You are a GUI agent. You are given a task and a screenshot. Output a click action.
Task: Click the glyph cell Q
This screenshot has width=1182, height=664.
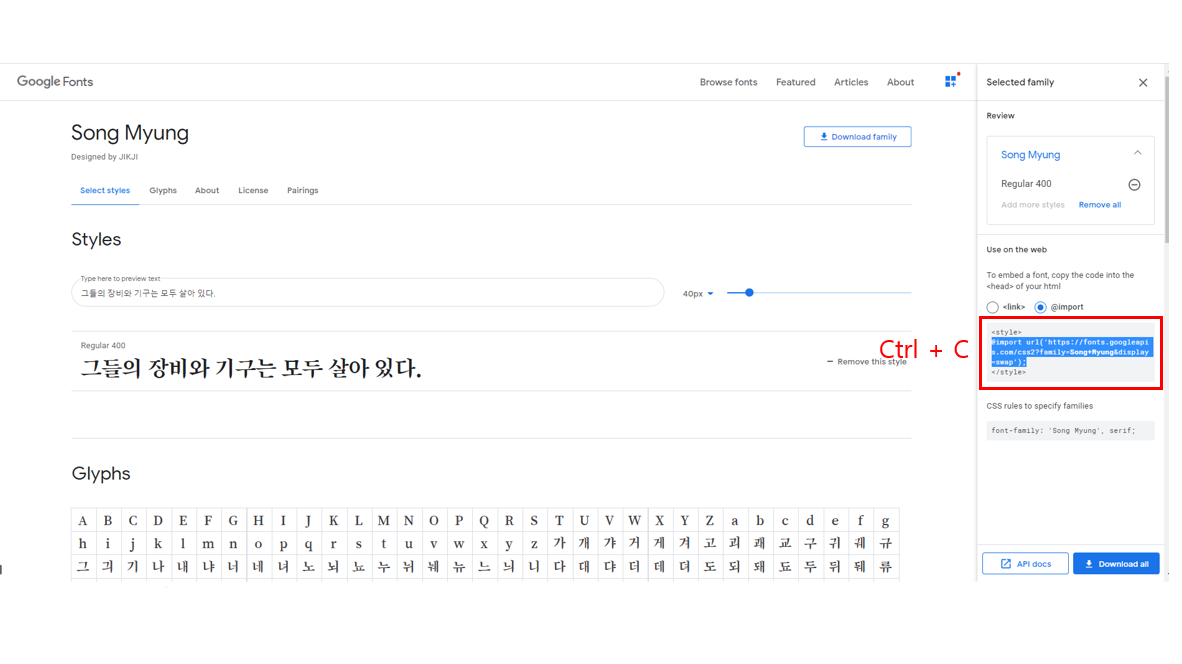pos(484,520)
